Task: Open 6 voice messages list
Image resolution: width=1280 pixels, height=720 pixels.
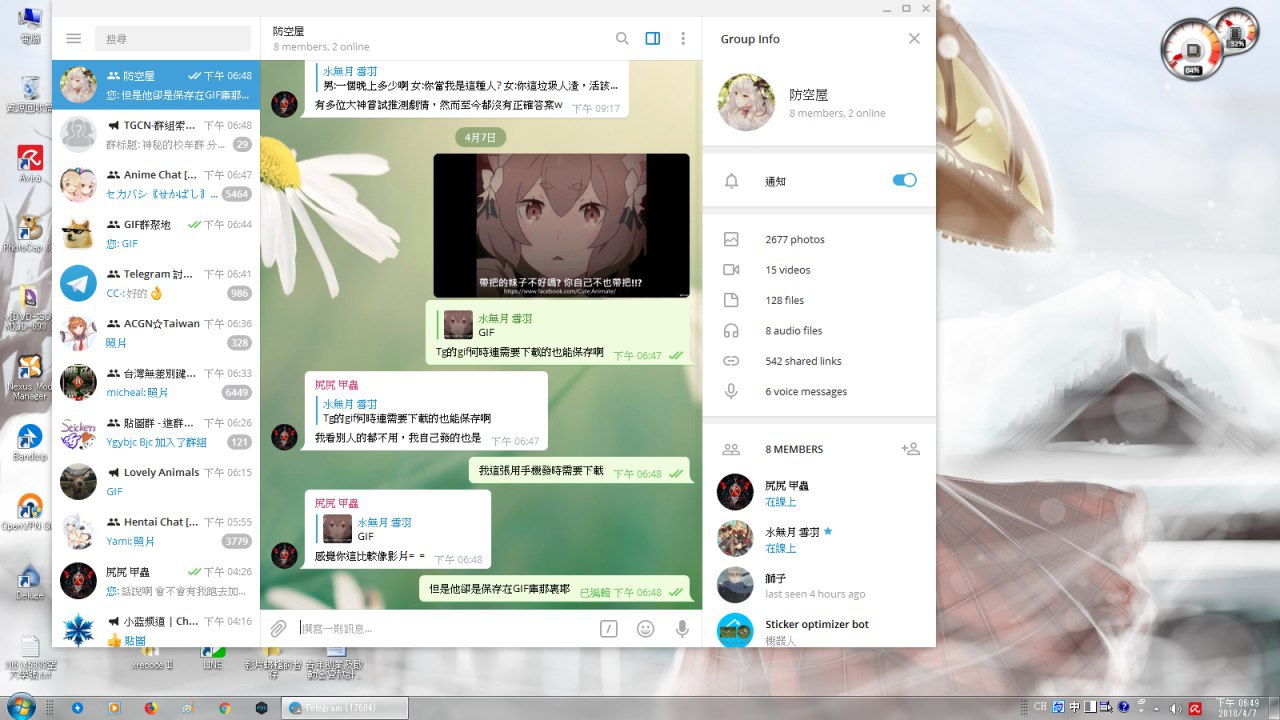Action: point(805,392)
